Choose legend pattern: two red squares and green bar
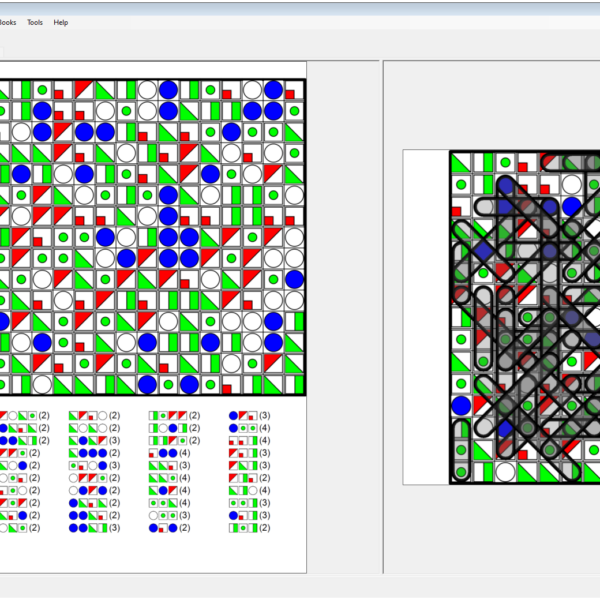 click(243, 440)
